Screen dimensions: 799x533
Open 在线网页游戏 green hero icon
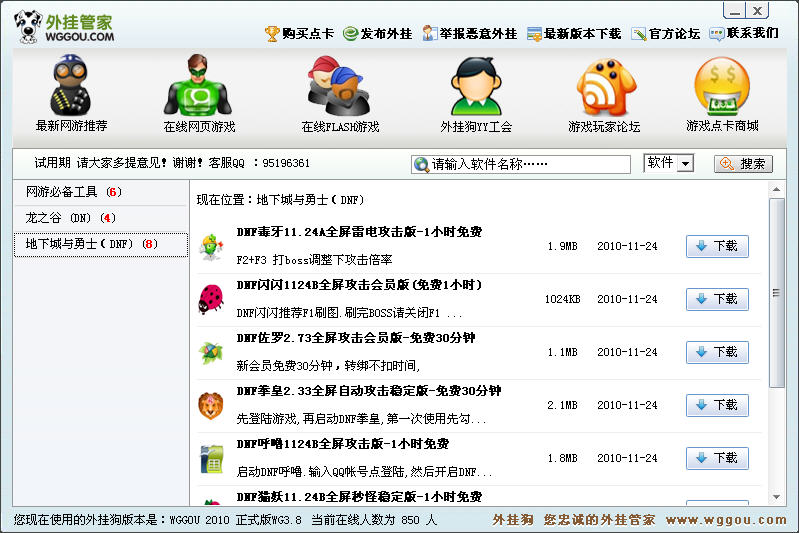pyautogui.click(x=198, y=85)
